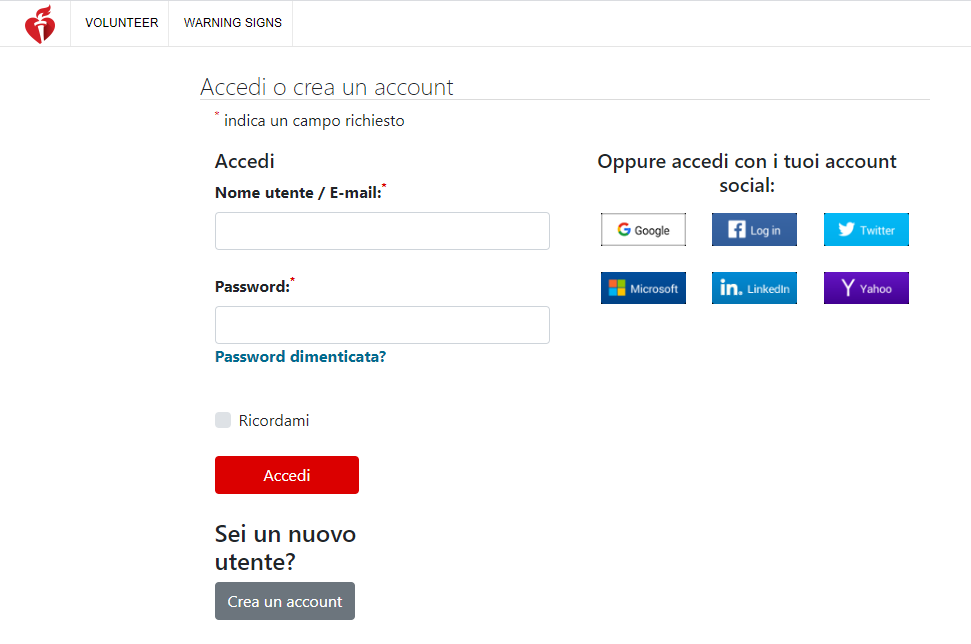Screen dimensions: 971x644
Task: Open the Password dimenticata? link
Action: [300, 357]
